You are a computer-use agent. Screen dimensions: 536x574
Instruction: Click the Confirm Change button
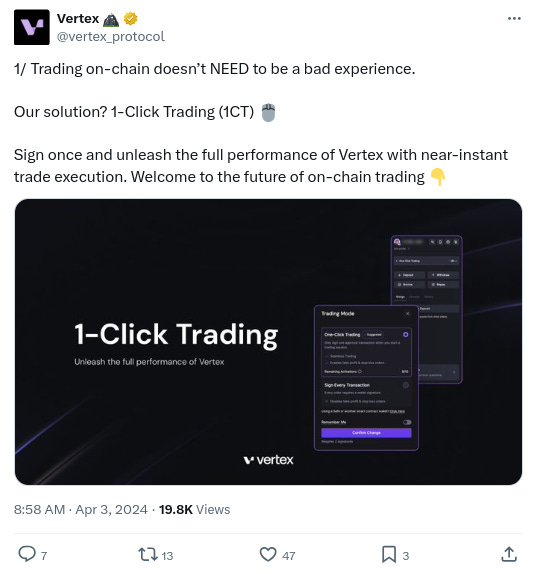(366, 433)
